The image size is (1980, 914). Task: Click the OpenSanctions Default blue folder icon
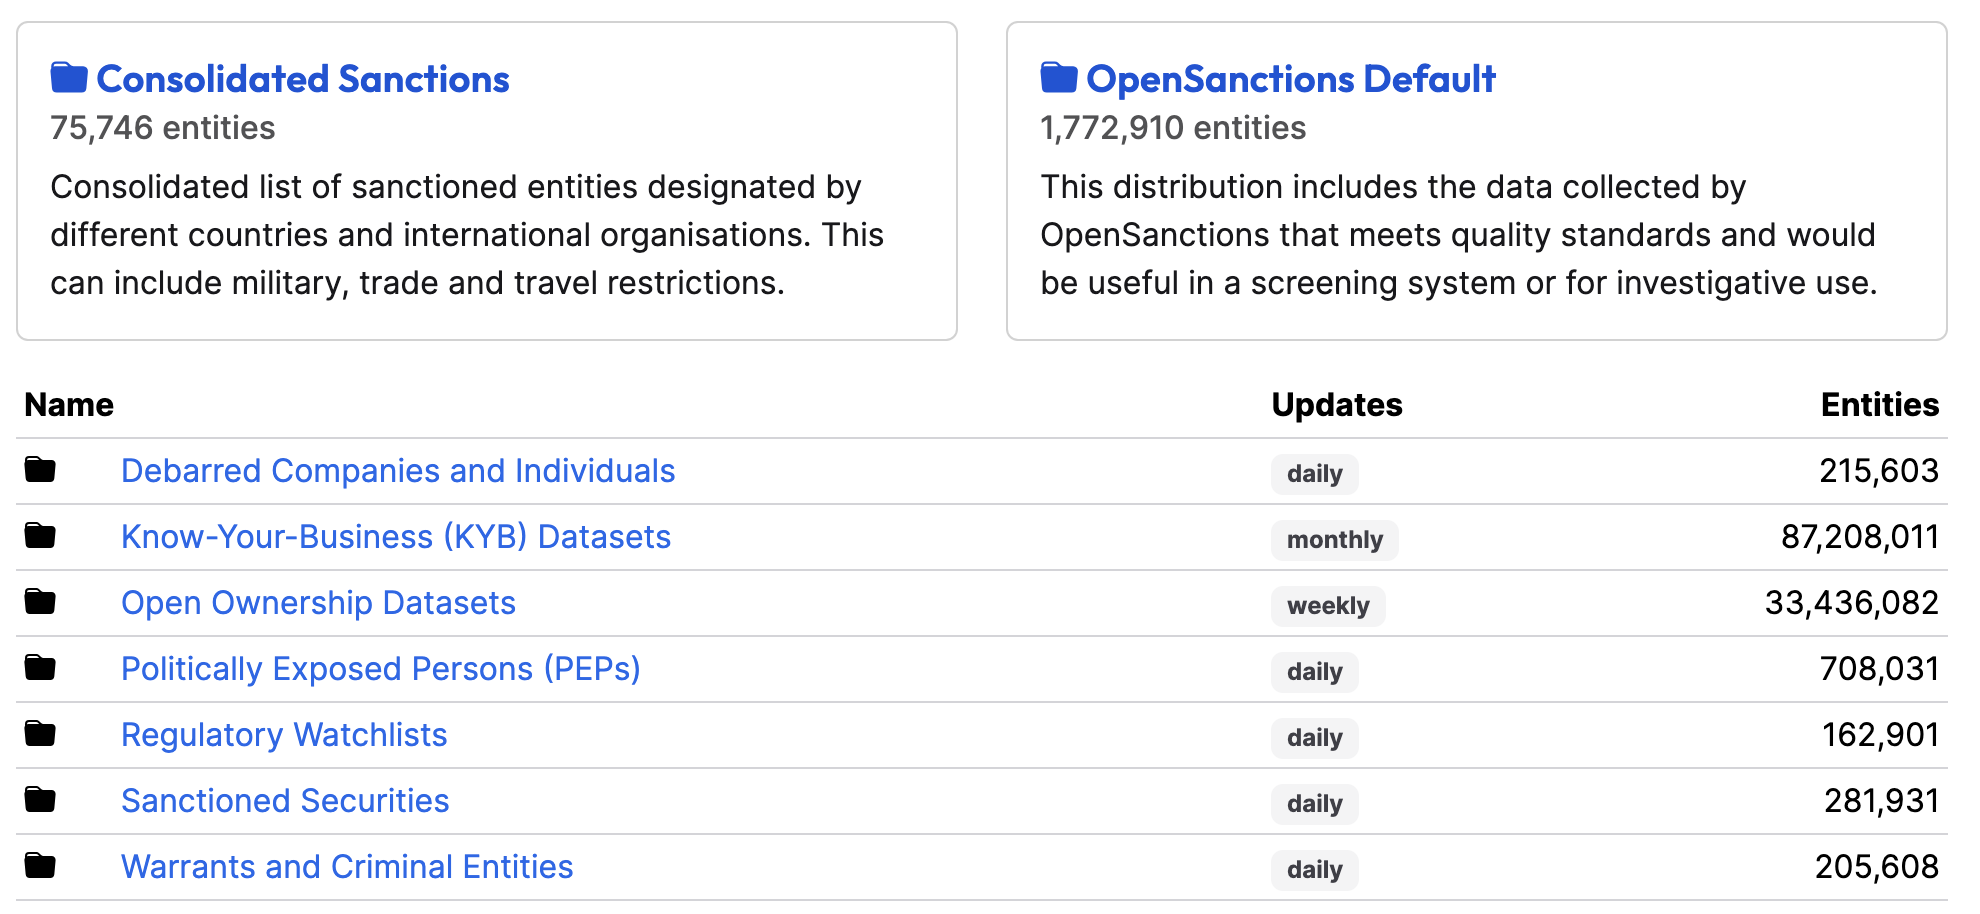point(1059,78)
